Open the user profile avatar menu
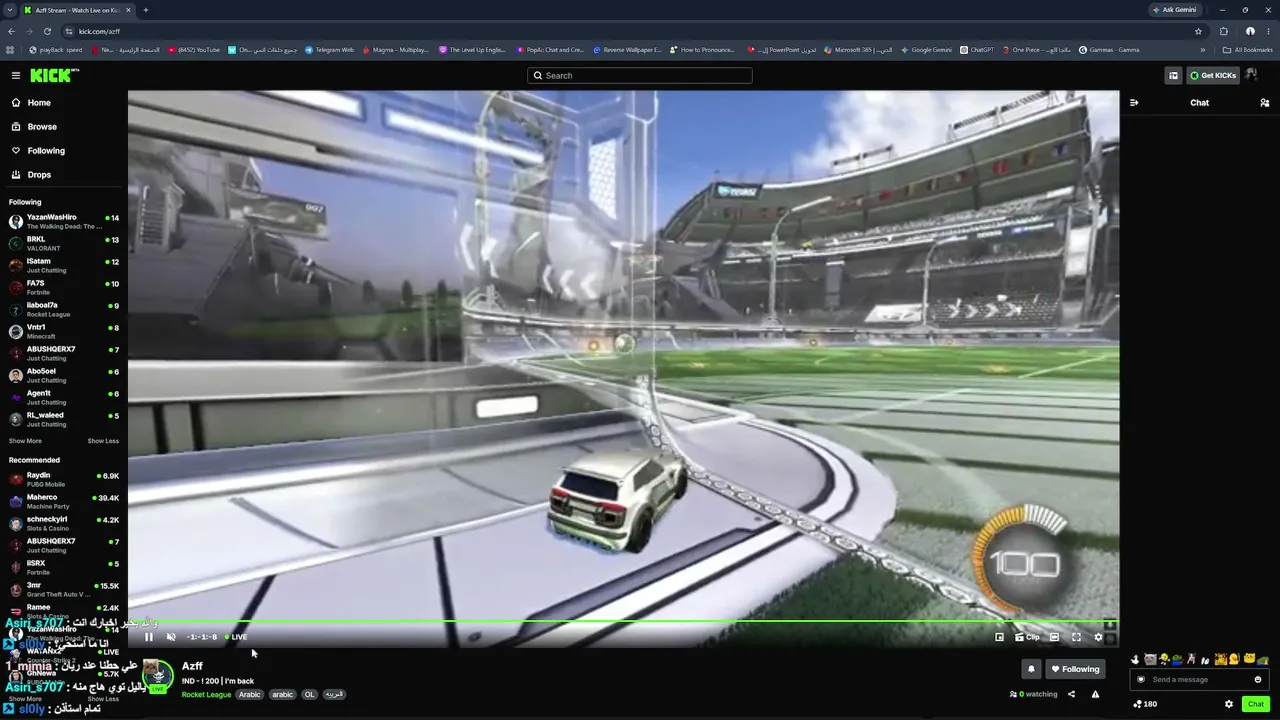The height and width of the screenshot is (720, 1280). (1251, 75)
